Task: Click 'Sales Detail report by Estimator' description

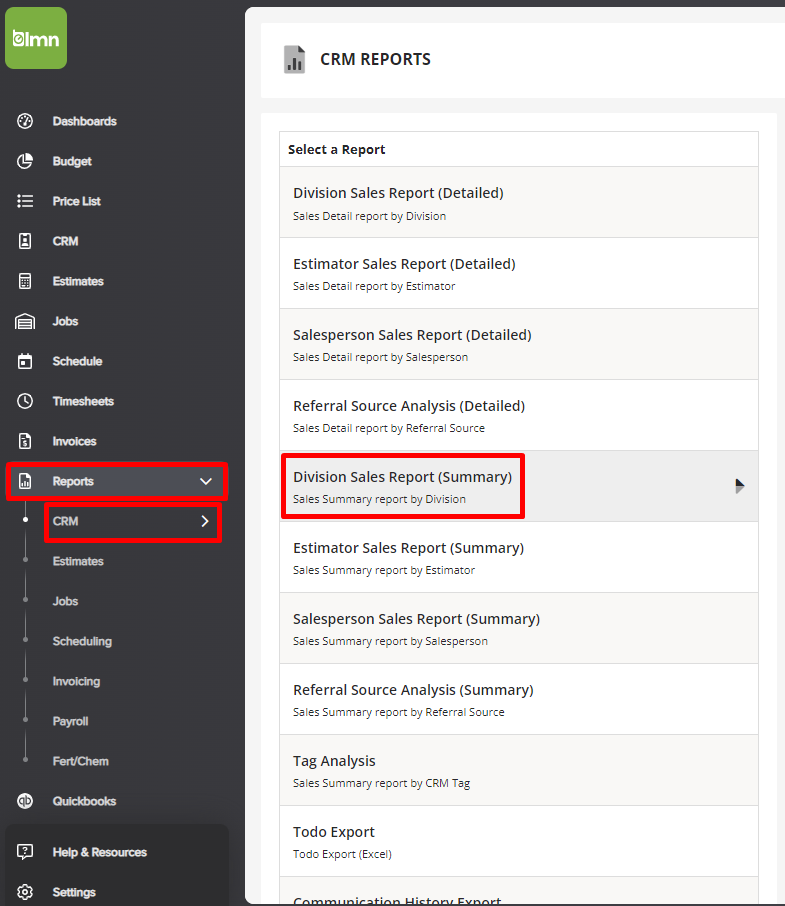Action: (374, 286)
